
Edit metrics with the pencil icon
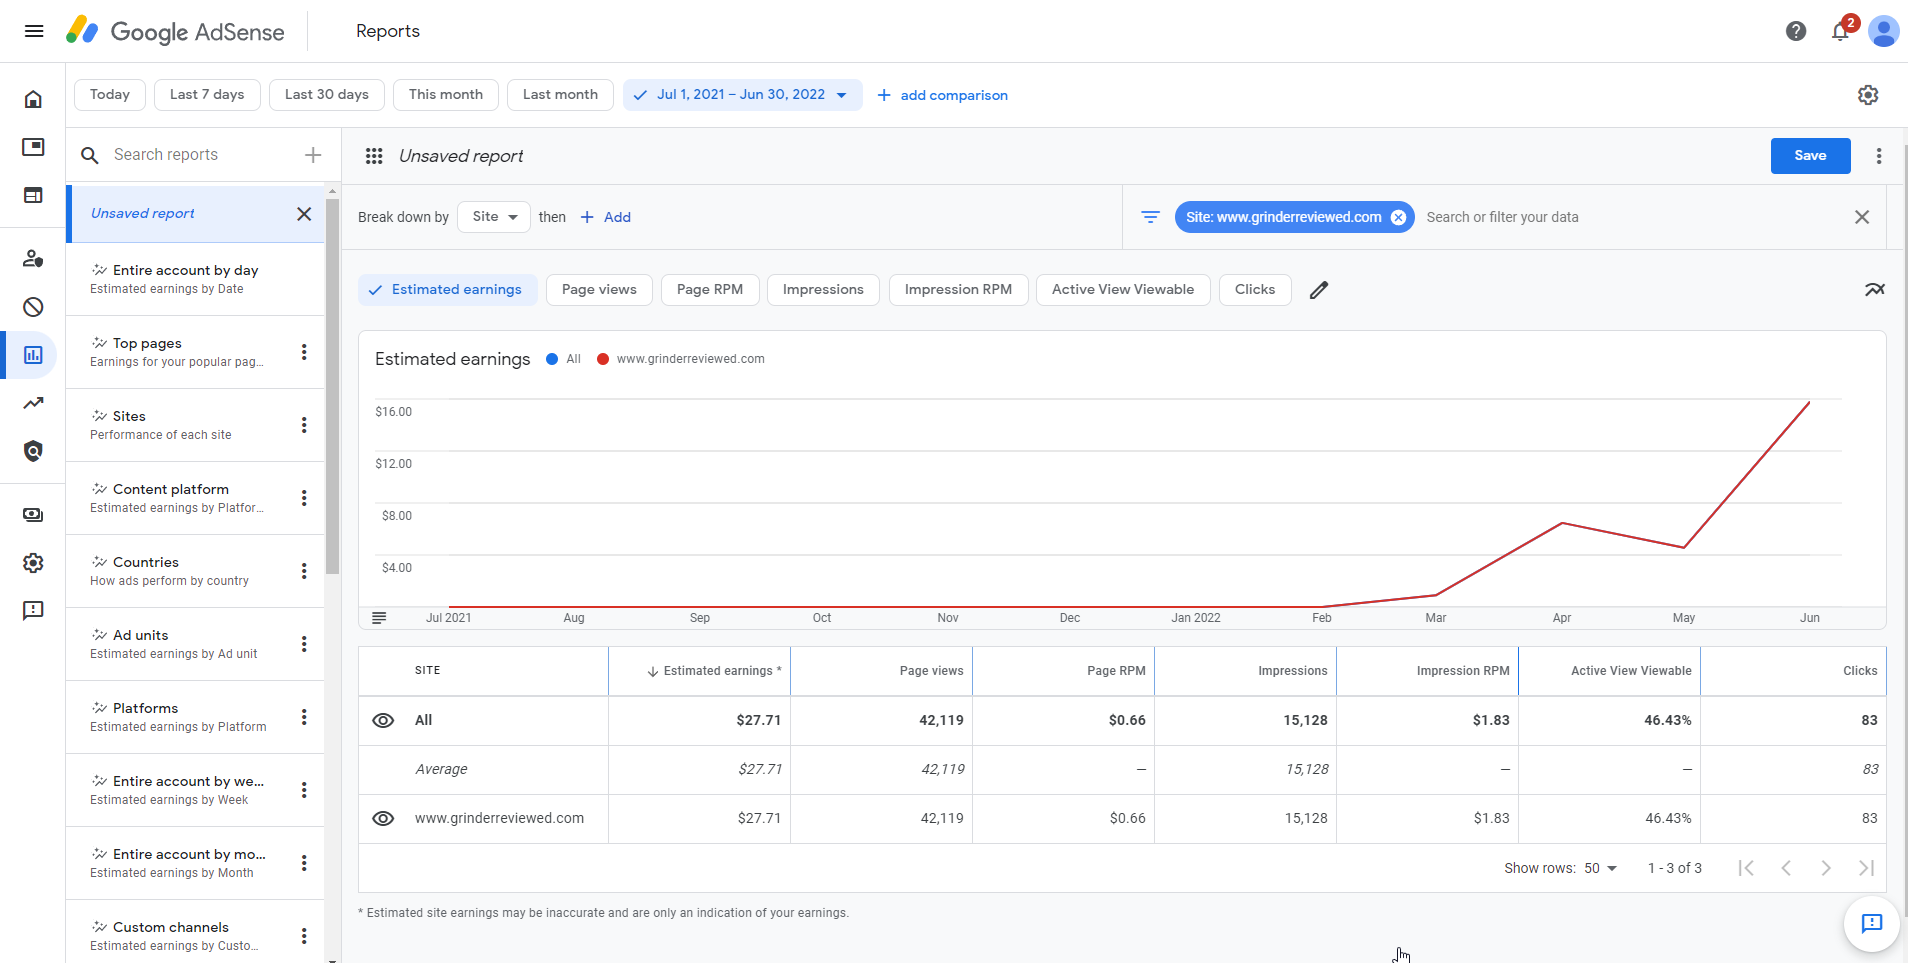(x=1319, y=290)
